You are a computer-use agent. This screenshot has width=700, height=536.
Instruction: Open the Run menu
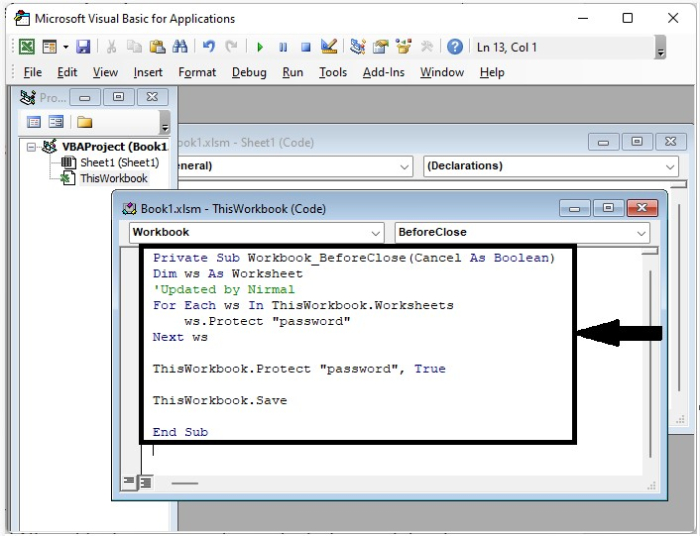click(292, 72)
